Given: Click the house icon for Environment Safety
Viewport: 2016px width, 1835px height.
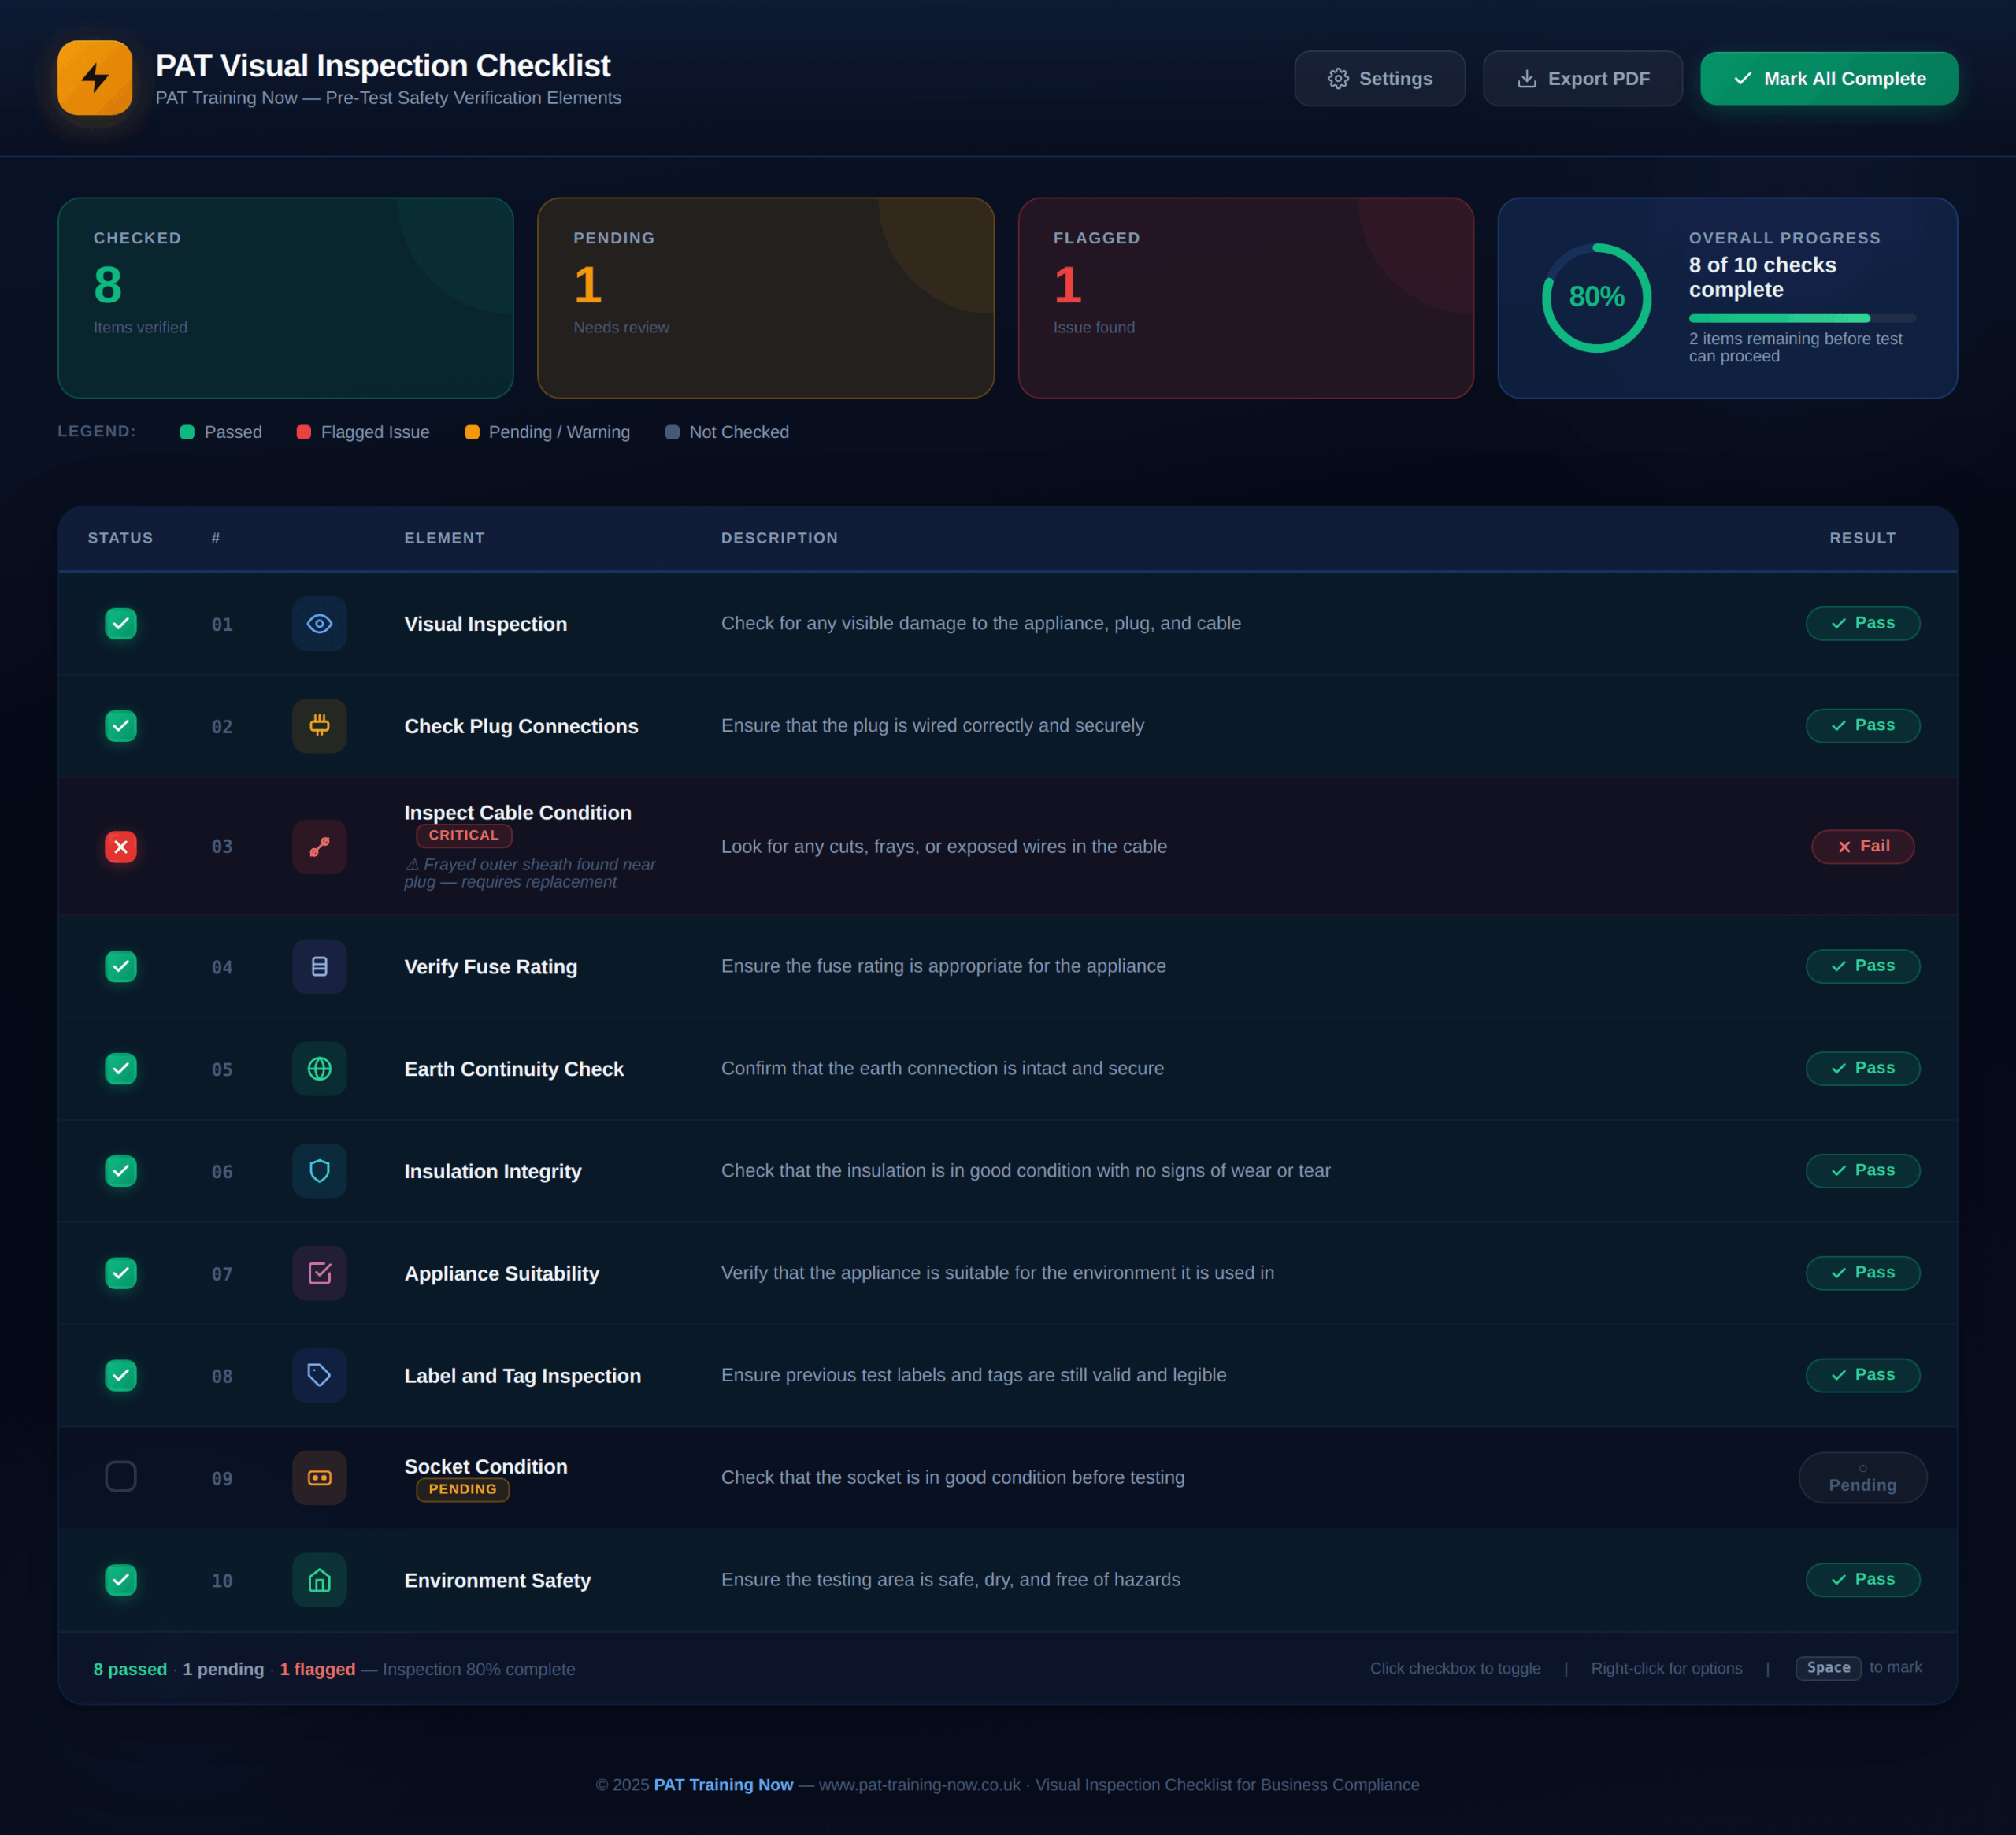Looking at the screenshot, I should pos(319,1580).
